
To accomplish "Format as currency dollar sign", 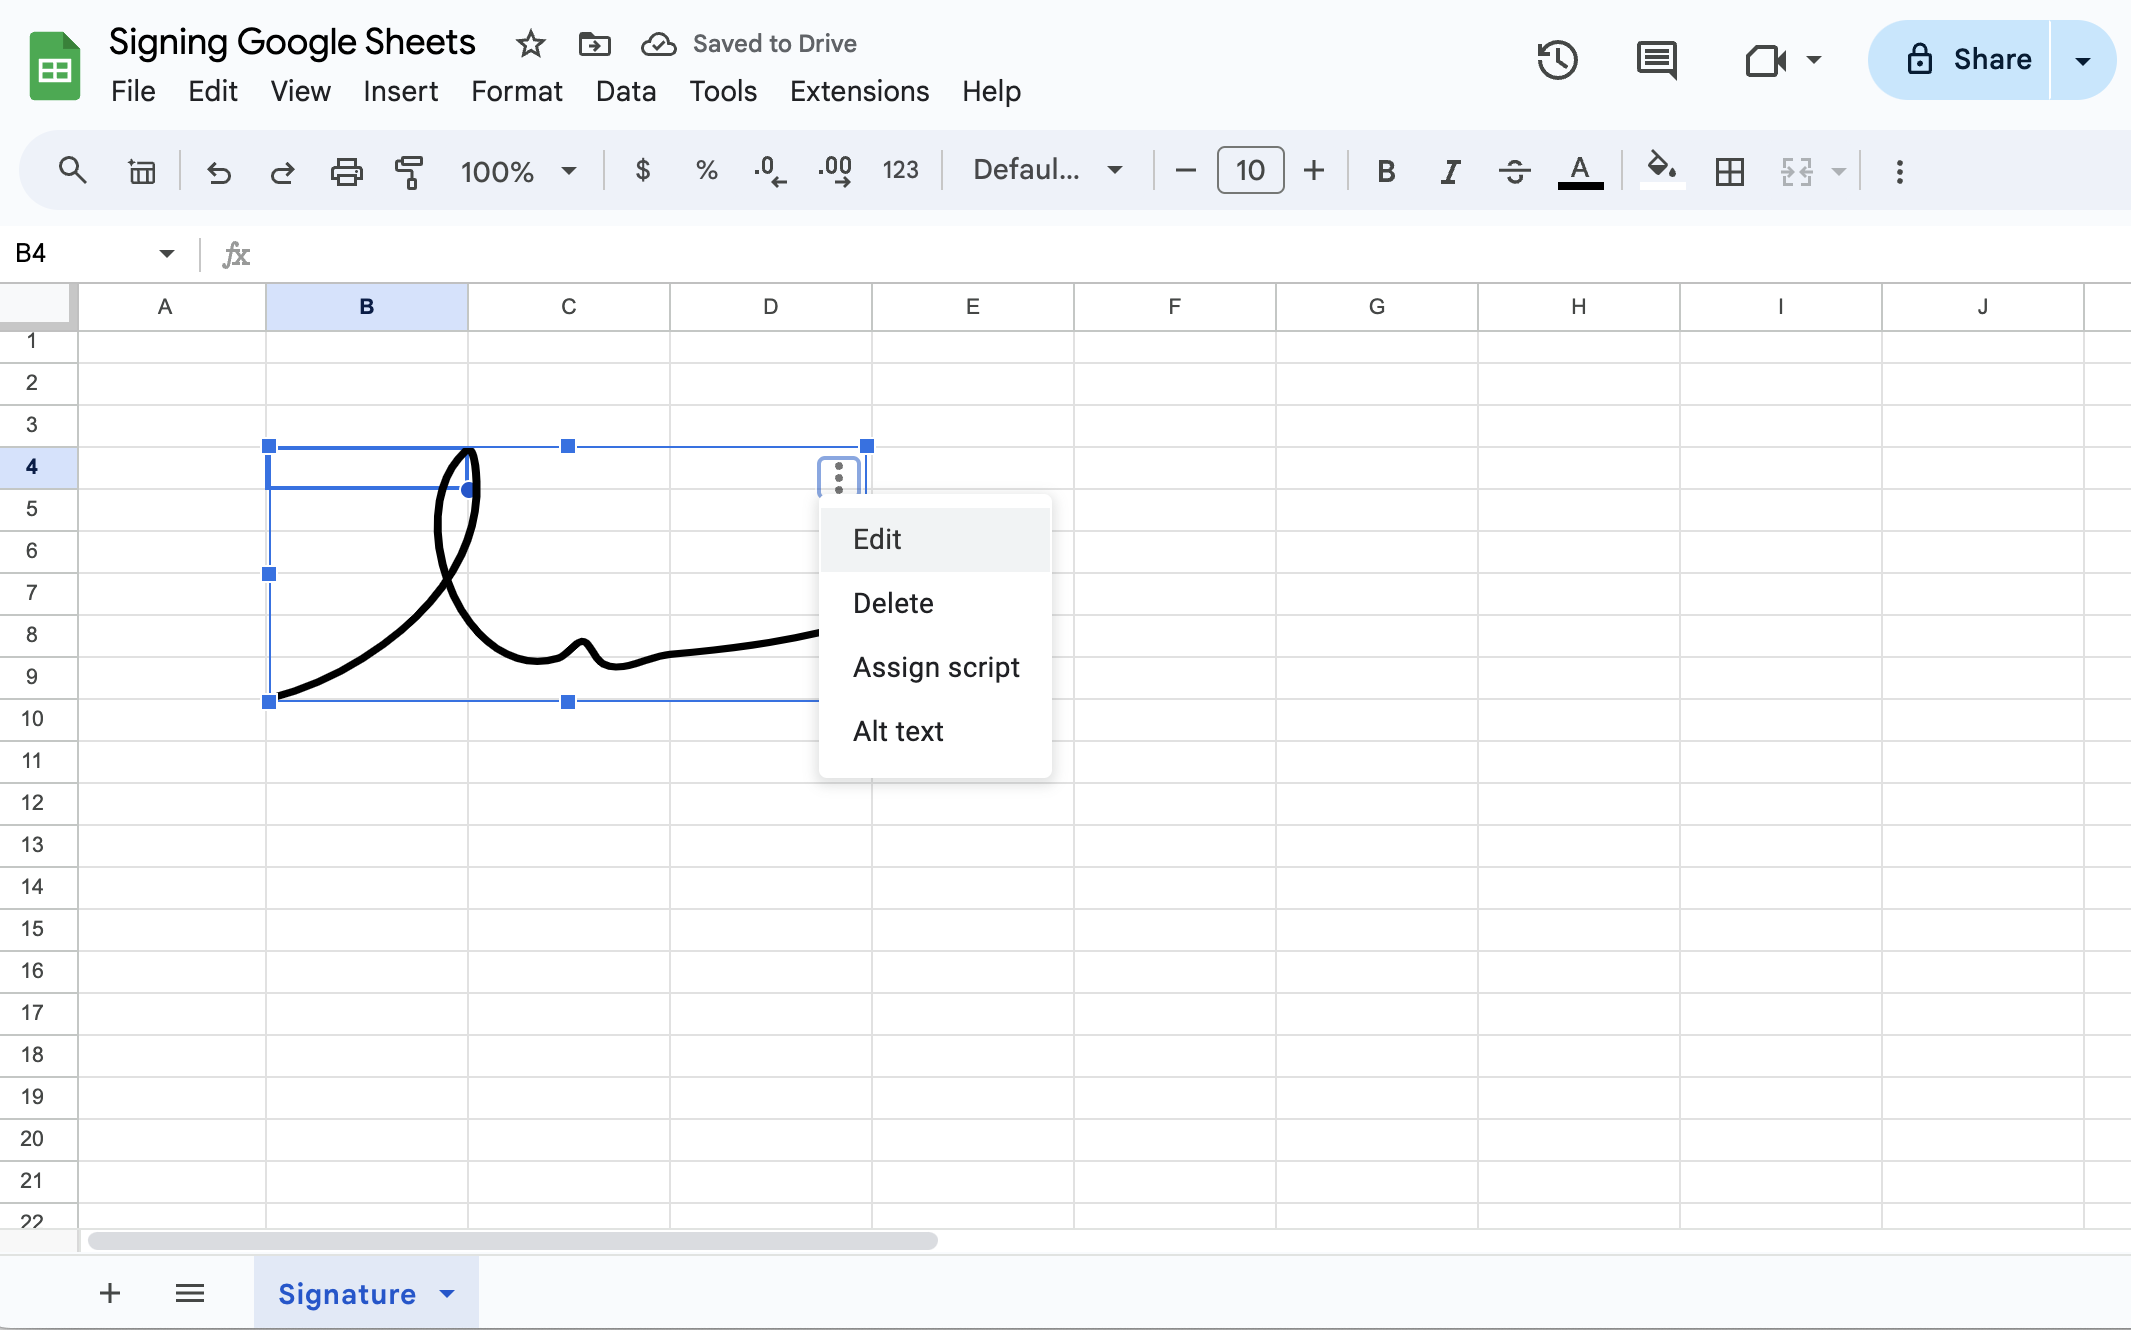I will click(x=643, y=171).
